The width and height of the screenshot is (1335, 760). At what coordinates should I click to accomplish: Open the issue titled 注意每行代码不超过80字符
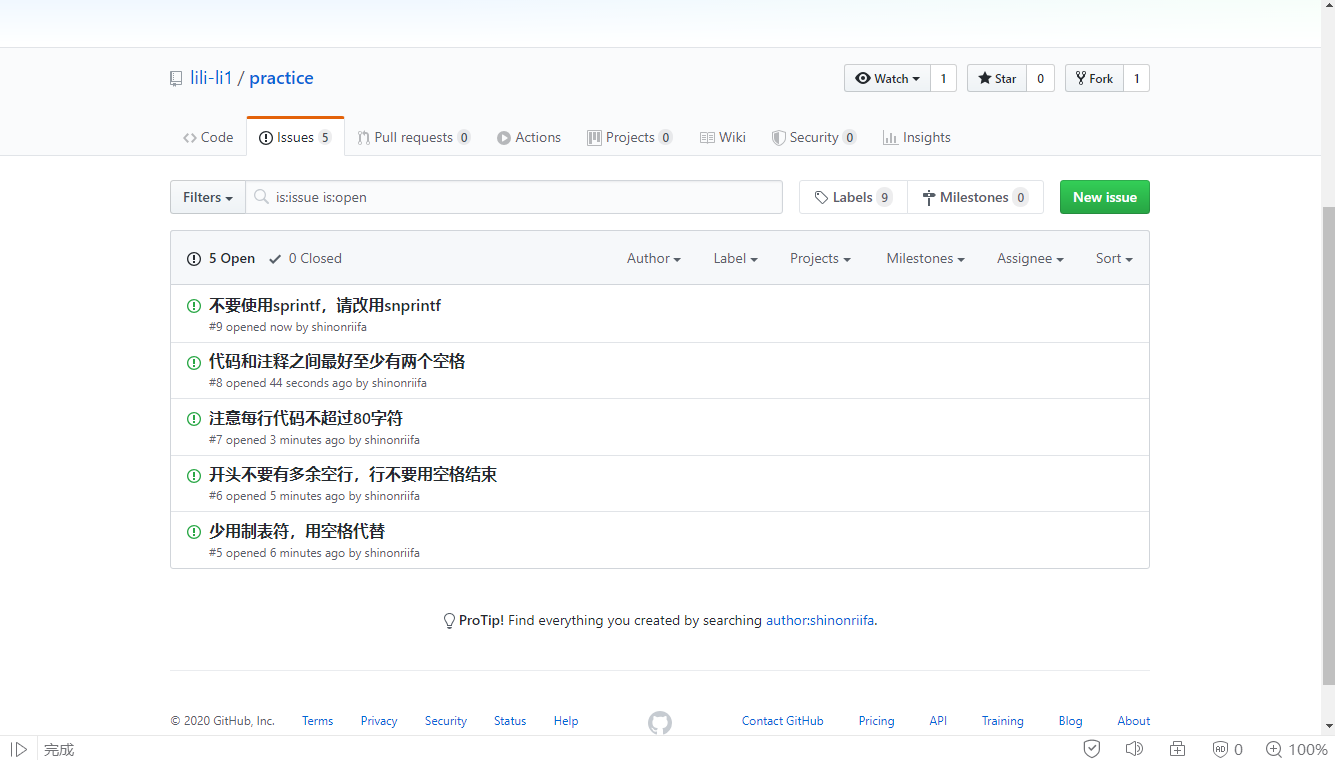[x=306, y=419]
